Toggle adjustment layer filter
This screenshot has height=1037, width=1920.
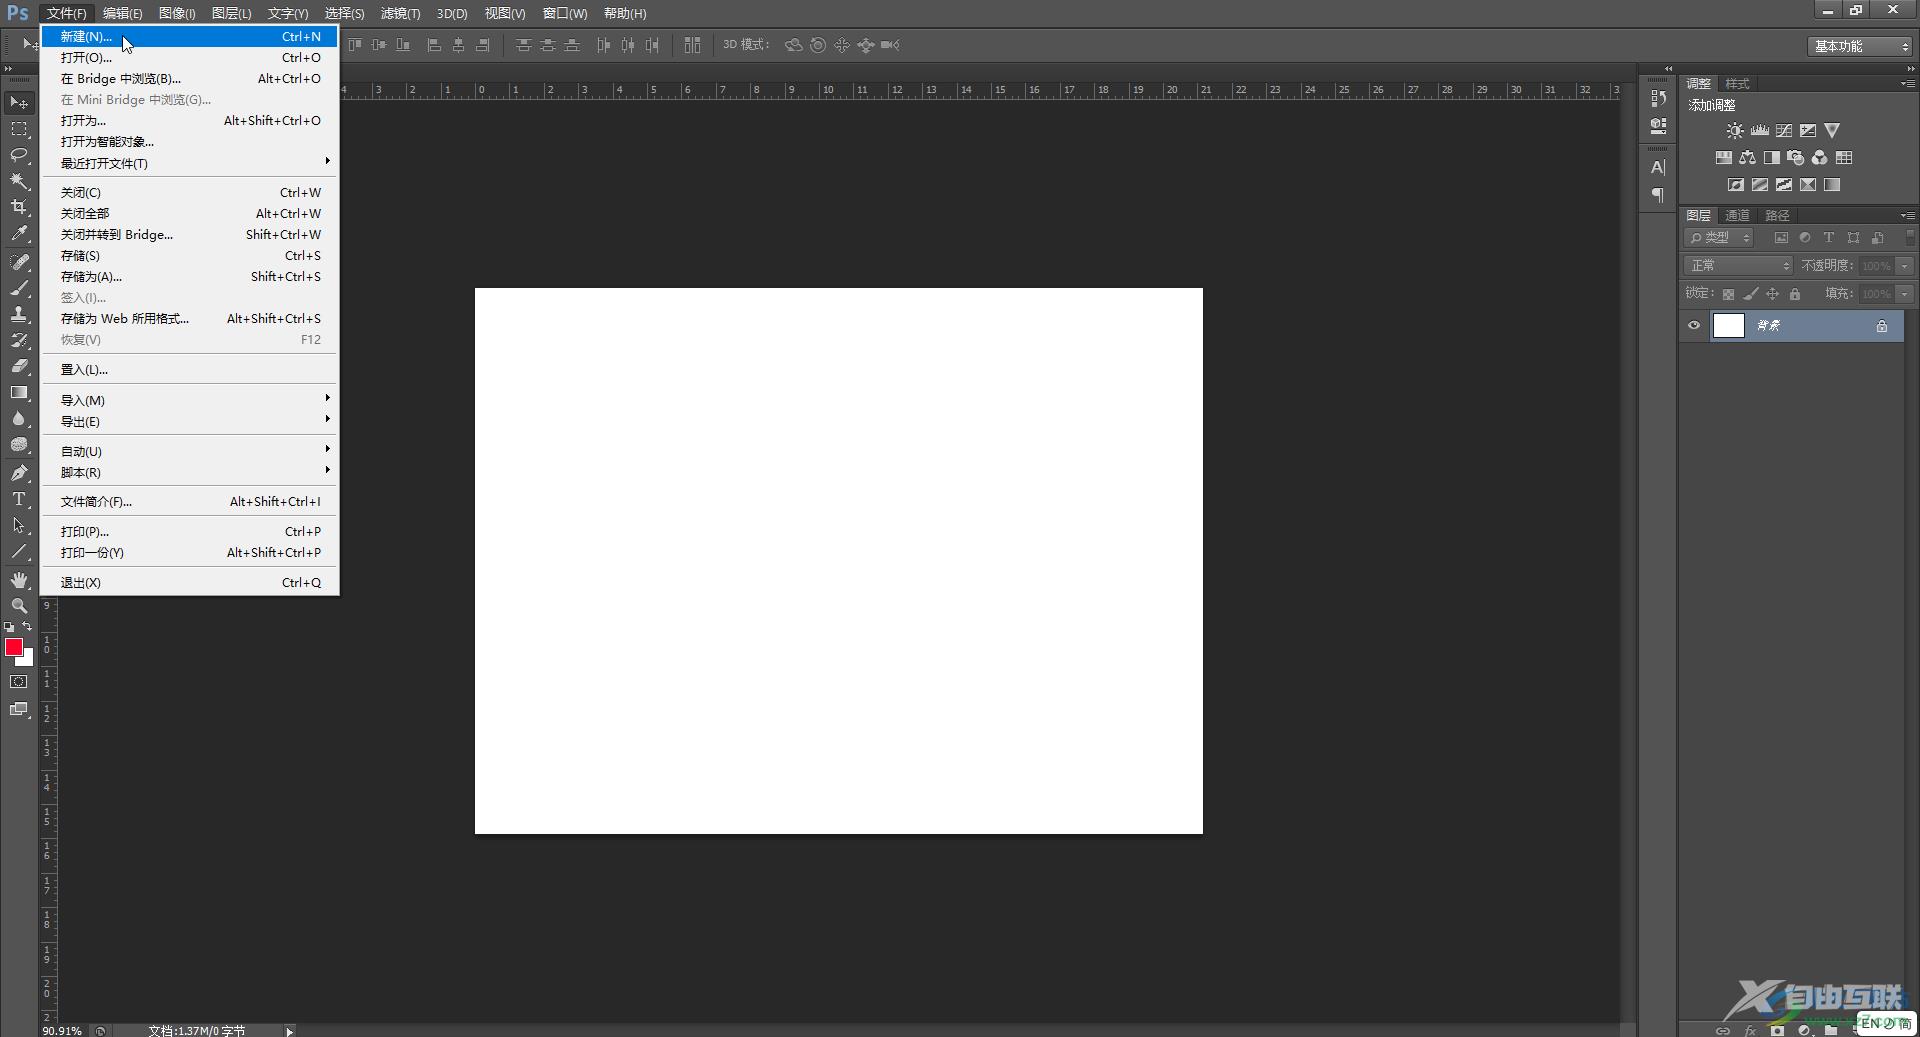(1805, 238)
